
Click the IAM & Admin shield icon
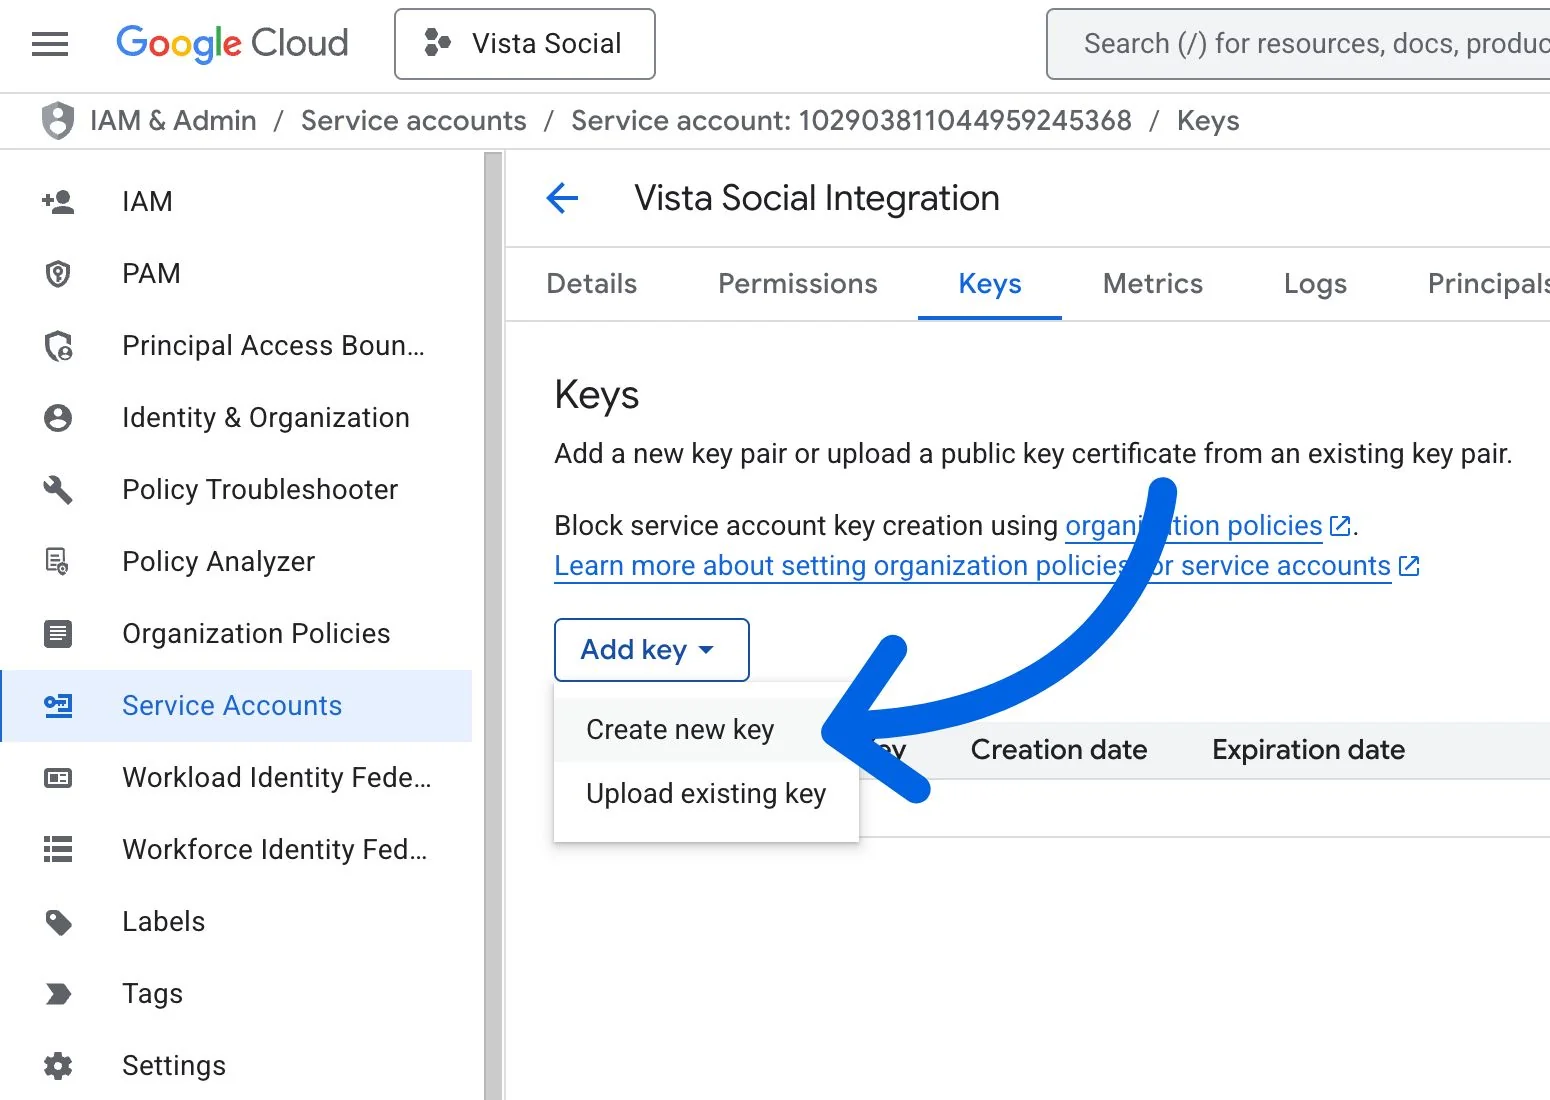(58, 121)
